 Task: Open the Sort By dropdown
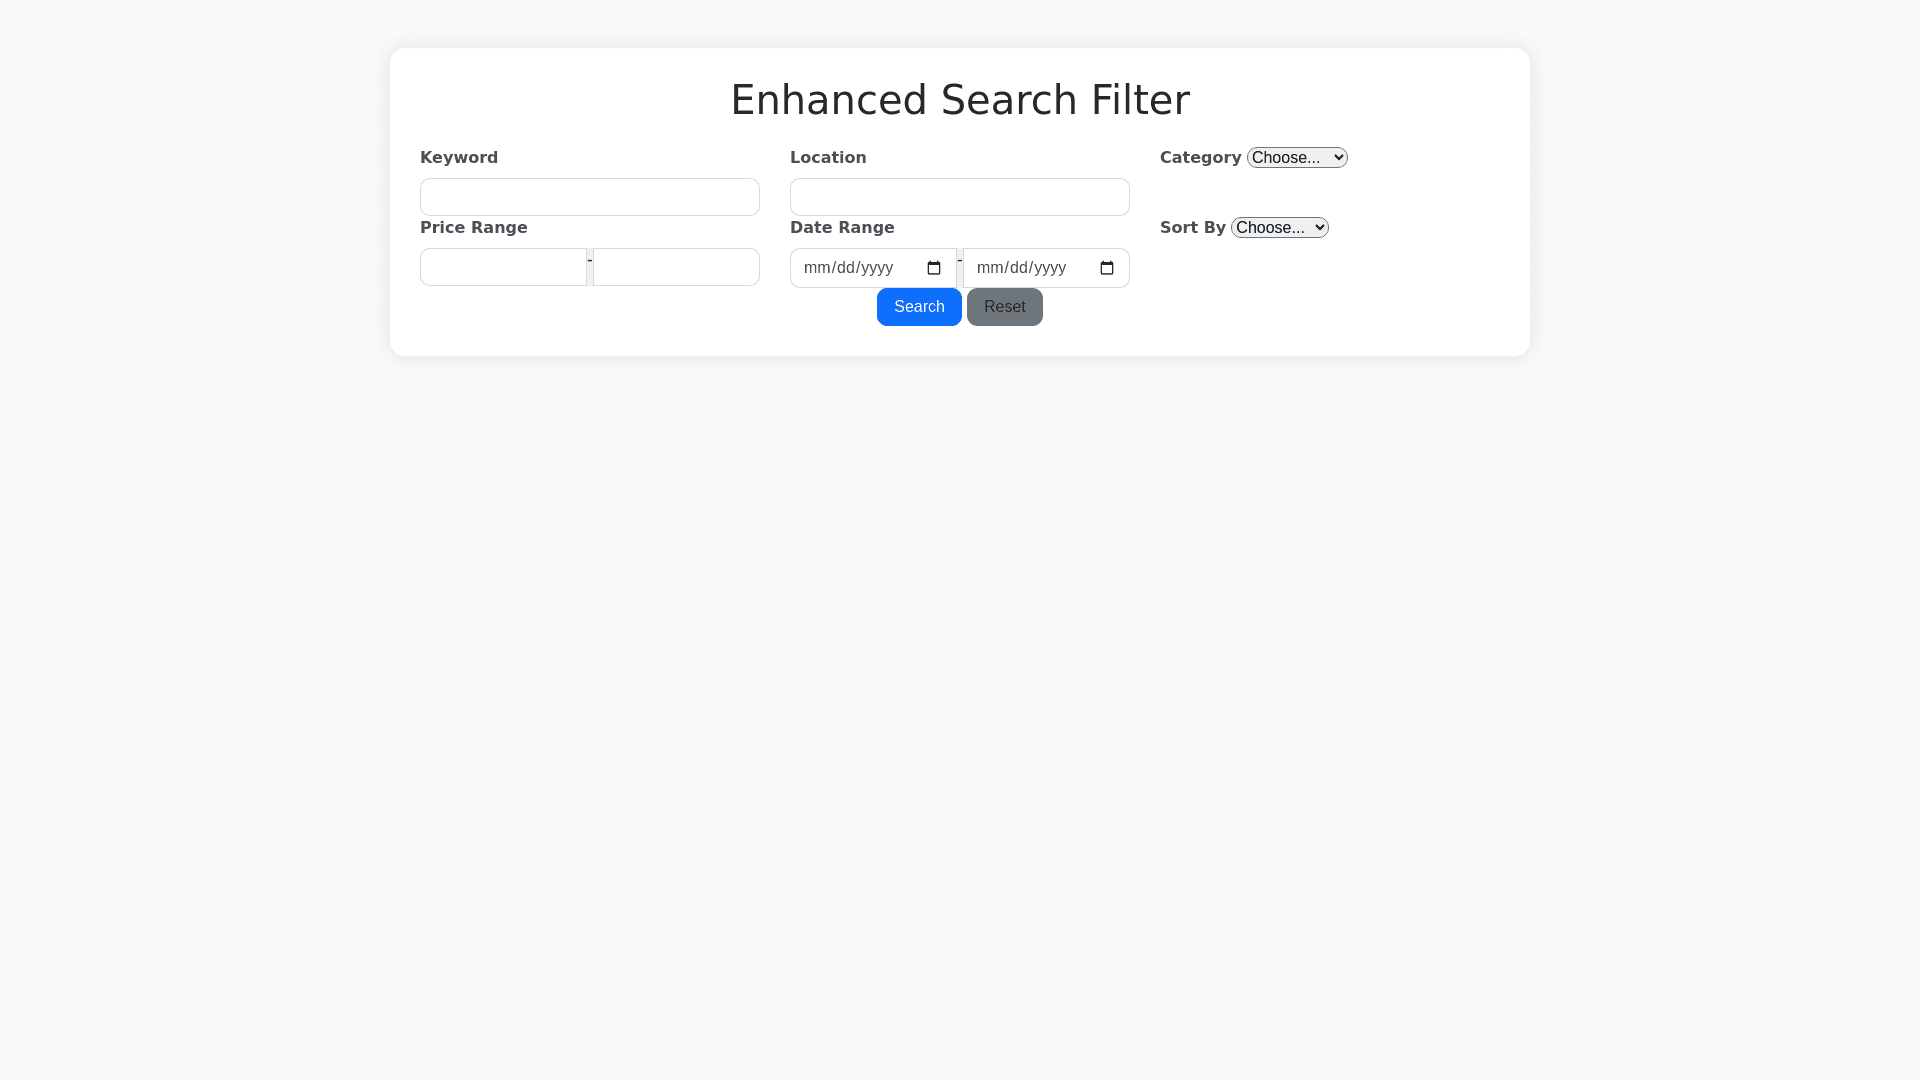click(1279, 227)
